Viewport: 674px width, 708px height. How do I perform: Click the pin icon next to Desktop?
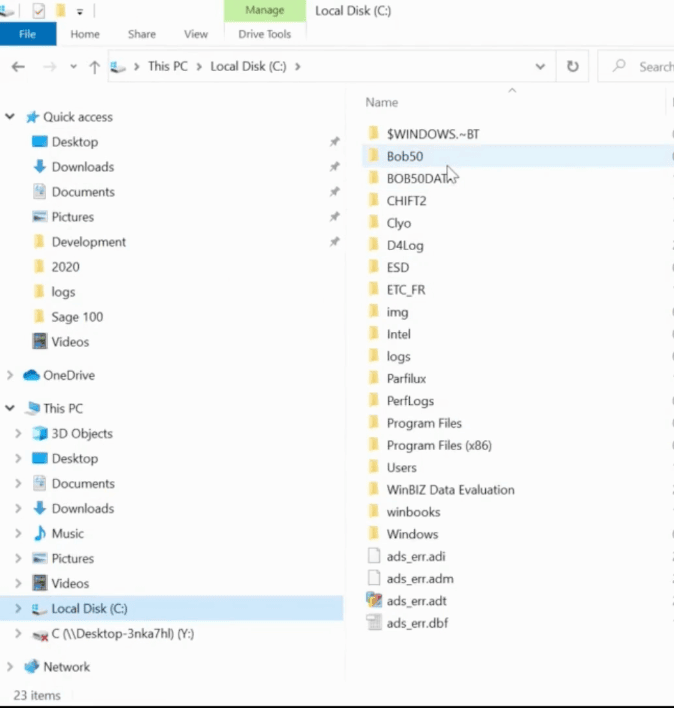click(x=335, y=142)
